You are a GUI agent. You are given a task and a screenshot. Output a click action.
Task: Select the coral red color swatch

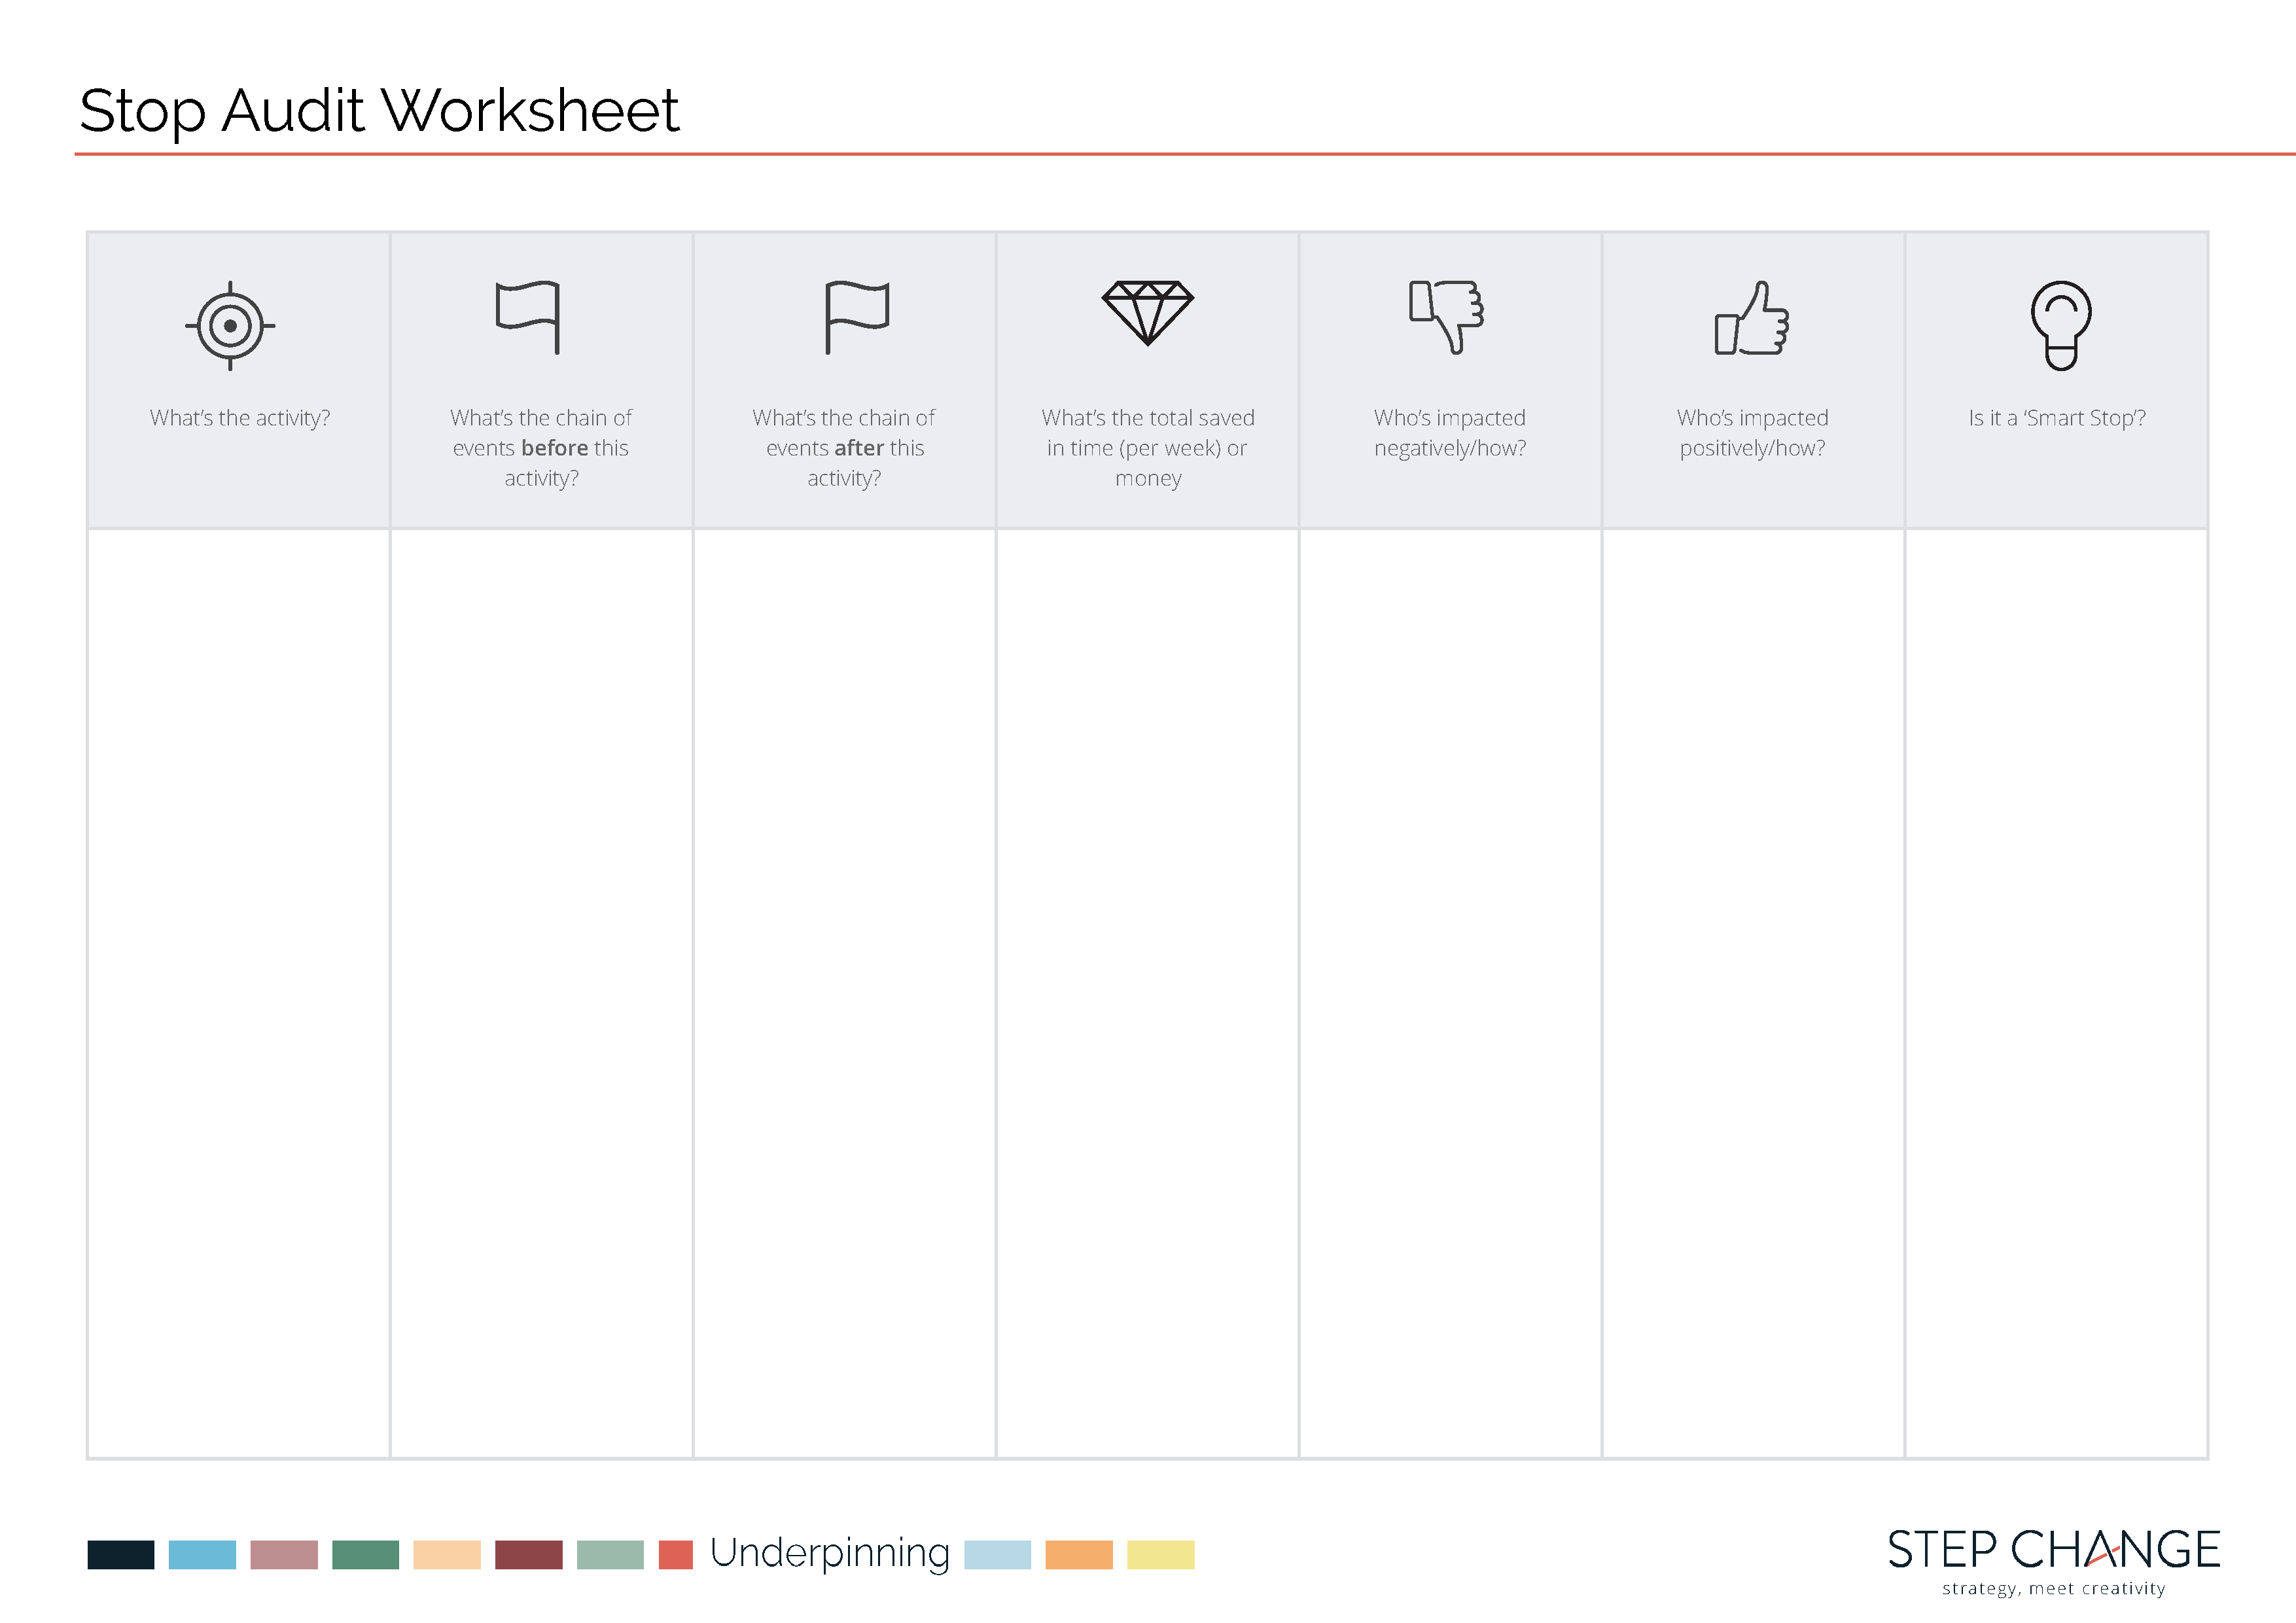(x=676, y=1555)
